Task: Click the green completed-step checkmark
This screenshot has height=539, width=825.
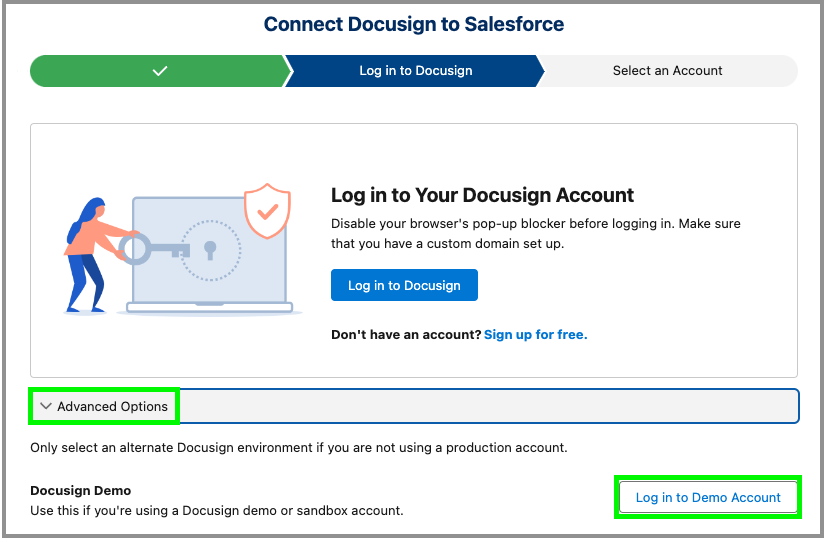Action: [x=160, y=71]
